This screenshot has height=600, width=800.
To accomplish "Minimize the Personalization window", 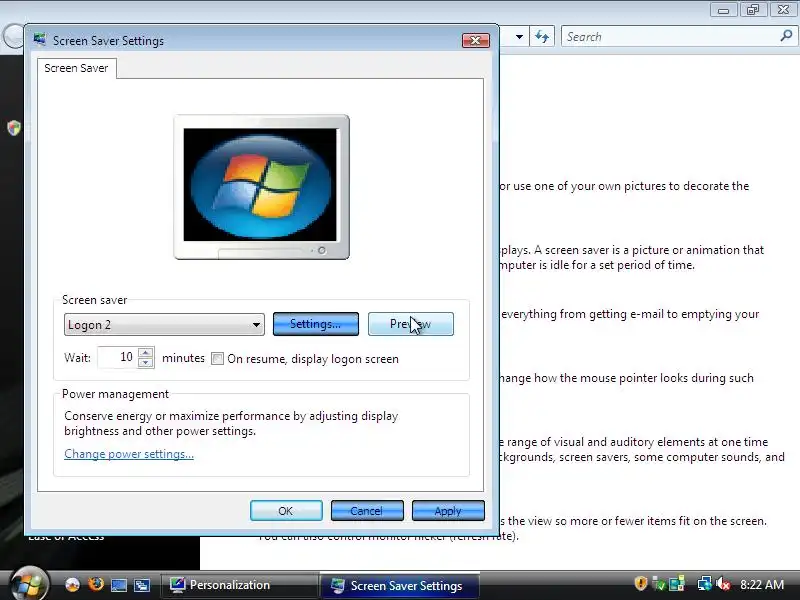I will (x=723, y=10).
